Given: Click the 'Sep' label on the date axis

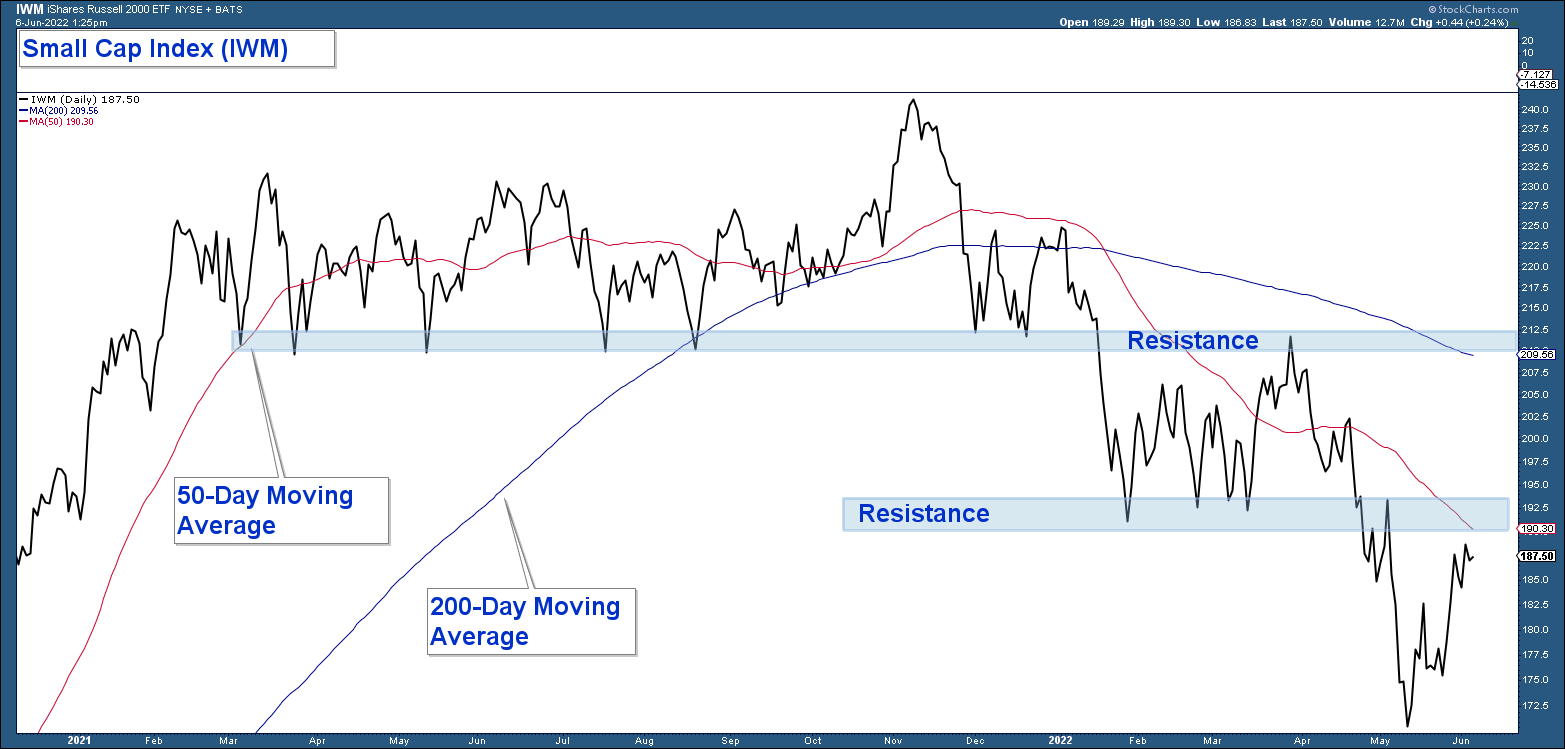Looking at the screenshot, I should coord(731,741).
